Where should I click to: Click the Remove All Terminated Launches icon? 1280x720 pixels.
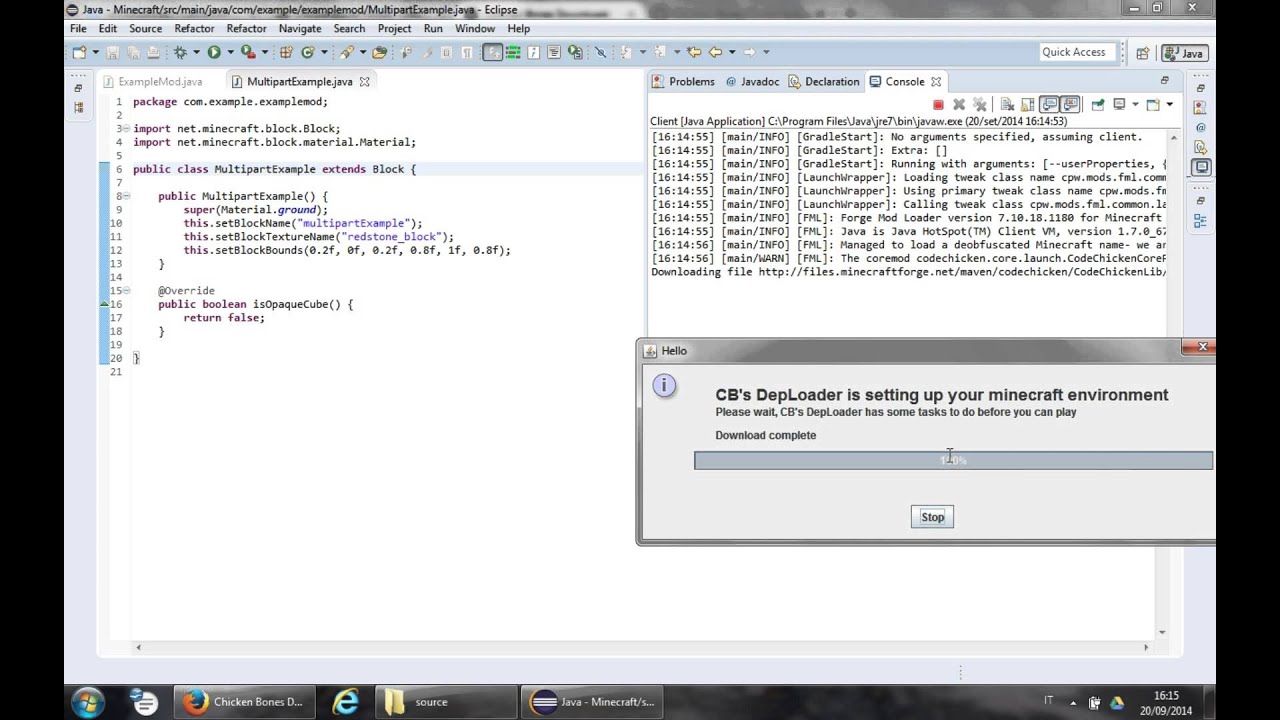[980, 104]
